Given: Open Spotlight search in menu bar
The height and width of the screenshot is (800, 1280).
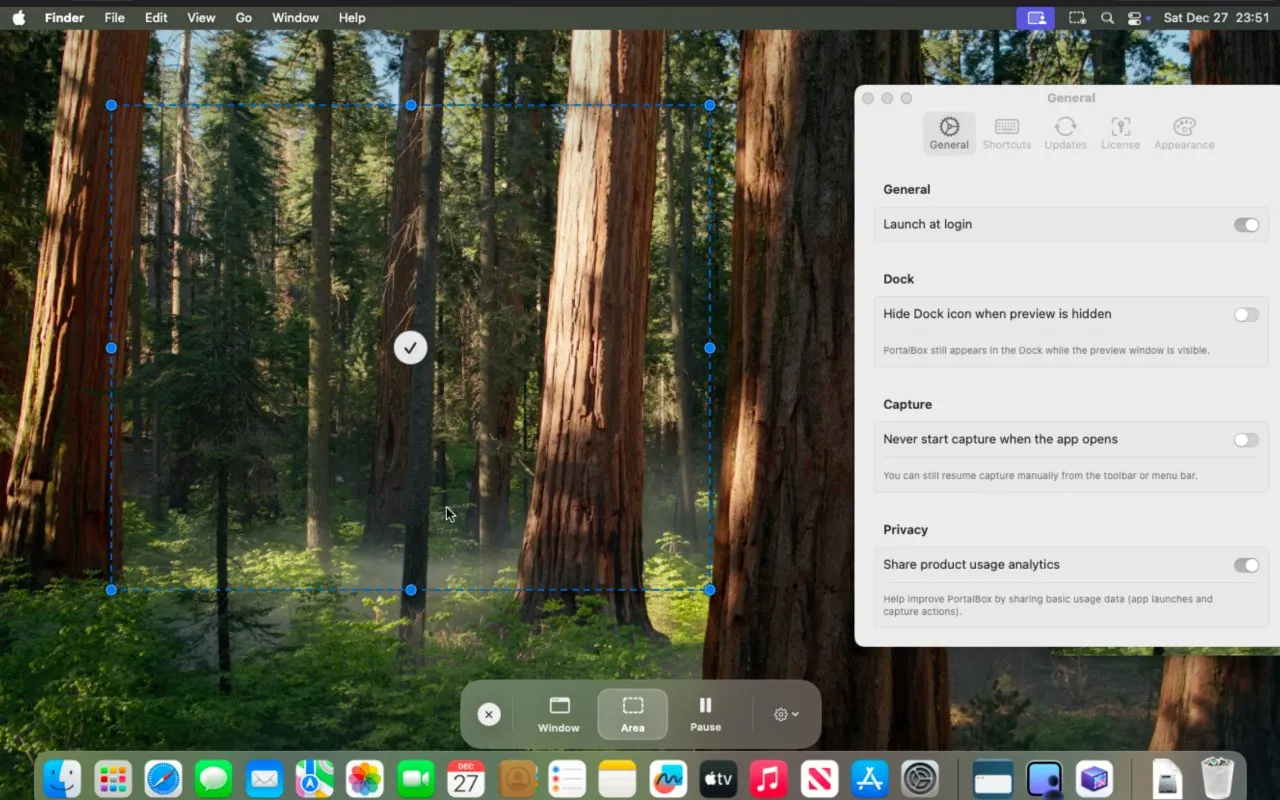Looking at the screenshot, I should coord(1107,18).
